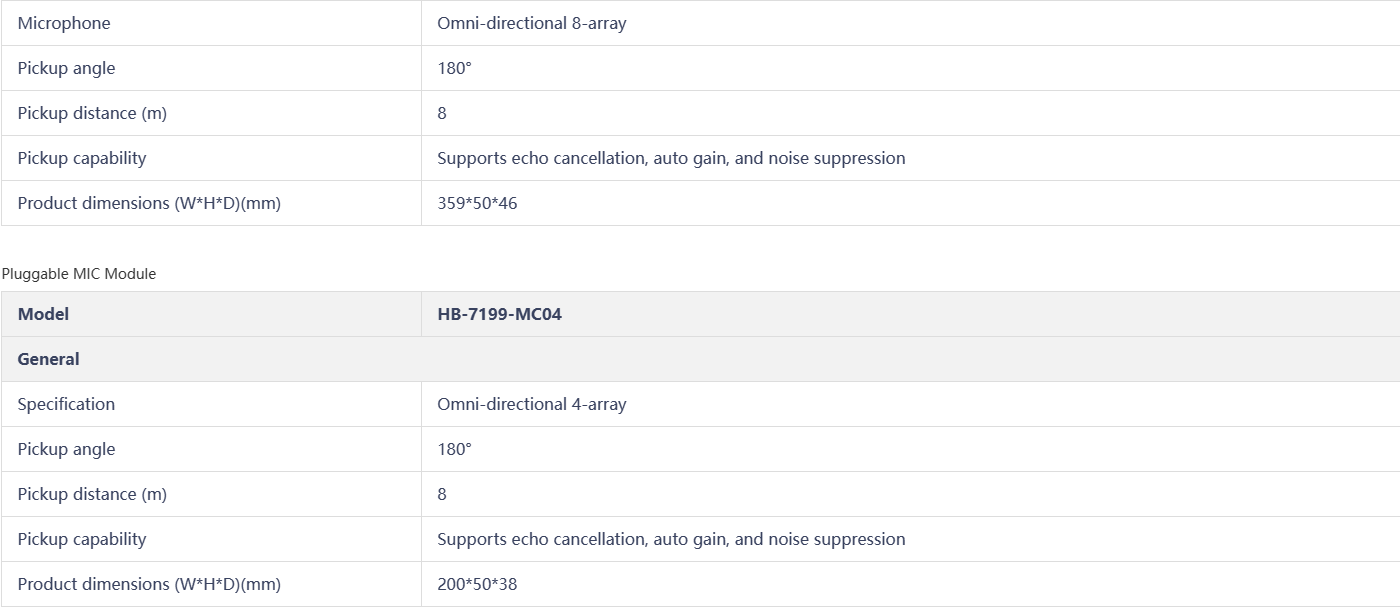Click the upper table's 180° value
This screenshot has height=610, width=1400.
(454, 68)
